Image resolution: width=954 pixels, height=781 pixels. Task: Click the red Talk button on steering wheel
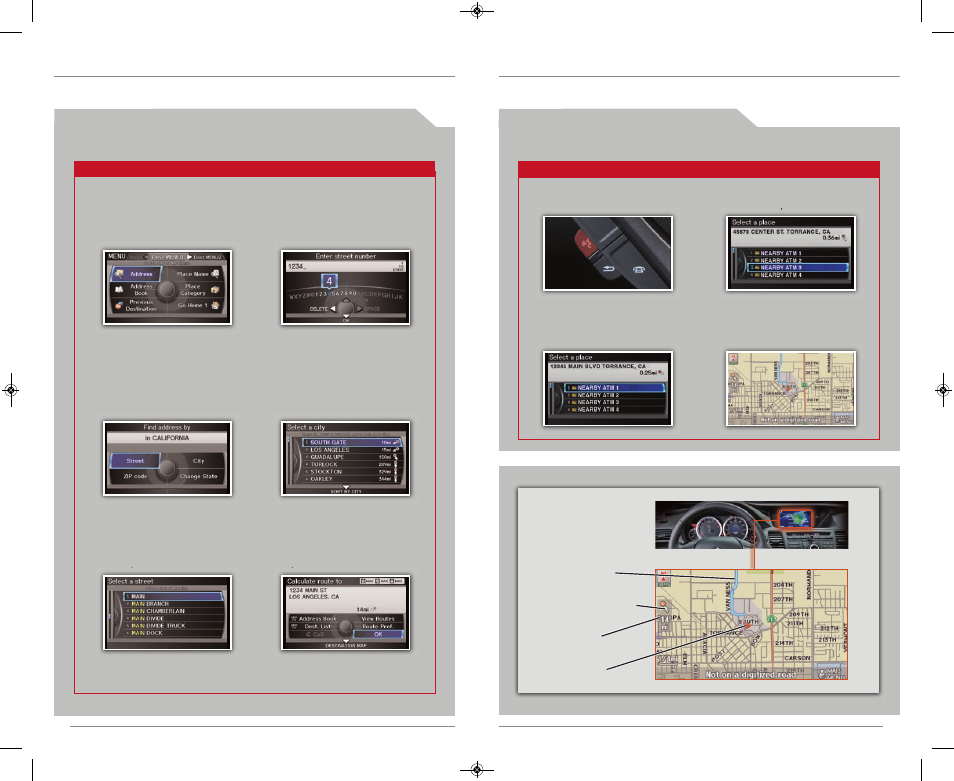point(587,243)
